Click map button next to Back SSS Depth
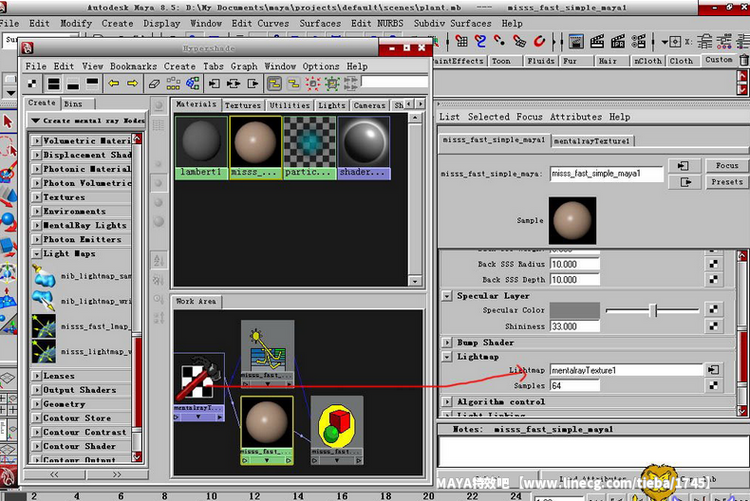 pos(713,279)
